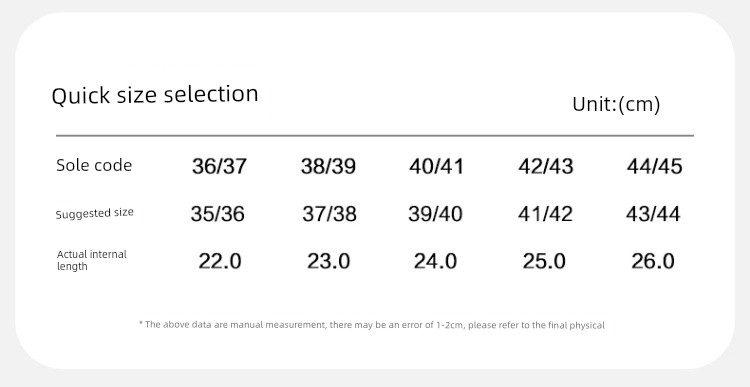Viewport: 750px width, 387px height.
Task: Click the 22.0 internal length value
Action: tap(220, 261)
